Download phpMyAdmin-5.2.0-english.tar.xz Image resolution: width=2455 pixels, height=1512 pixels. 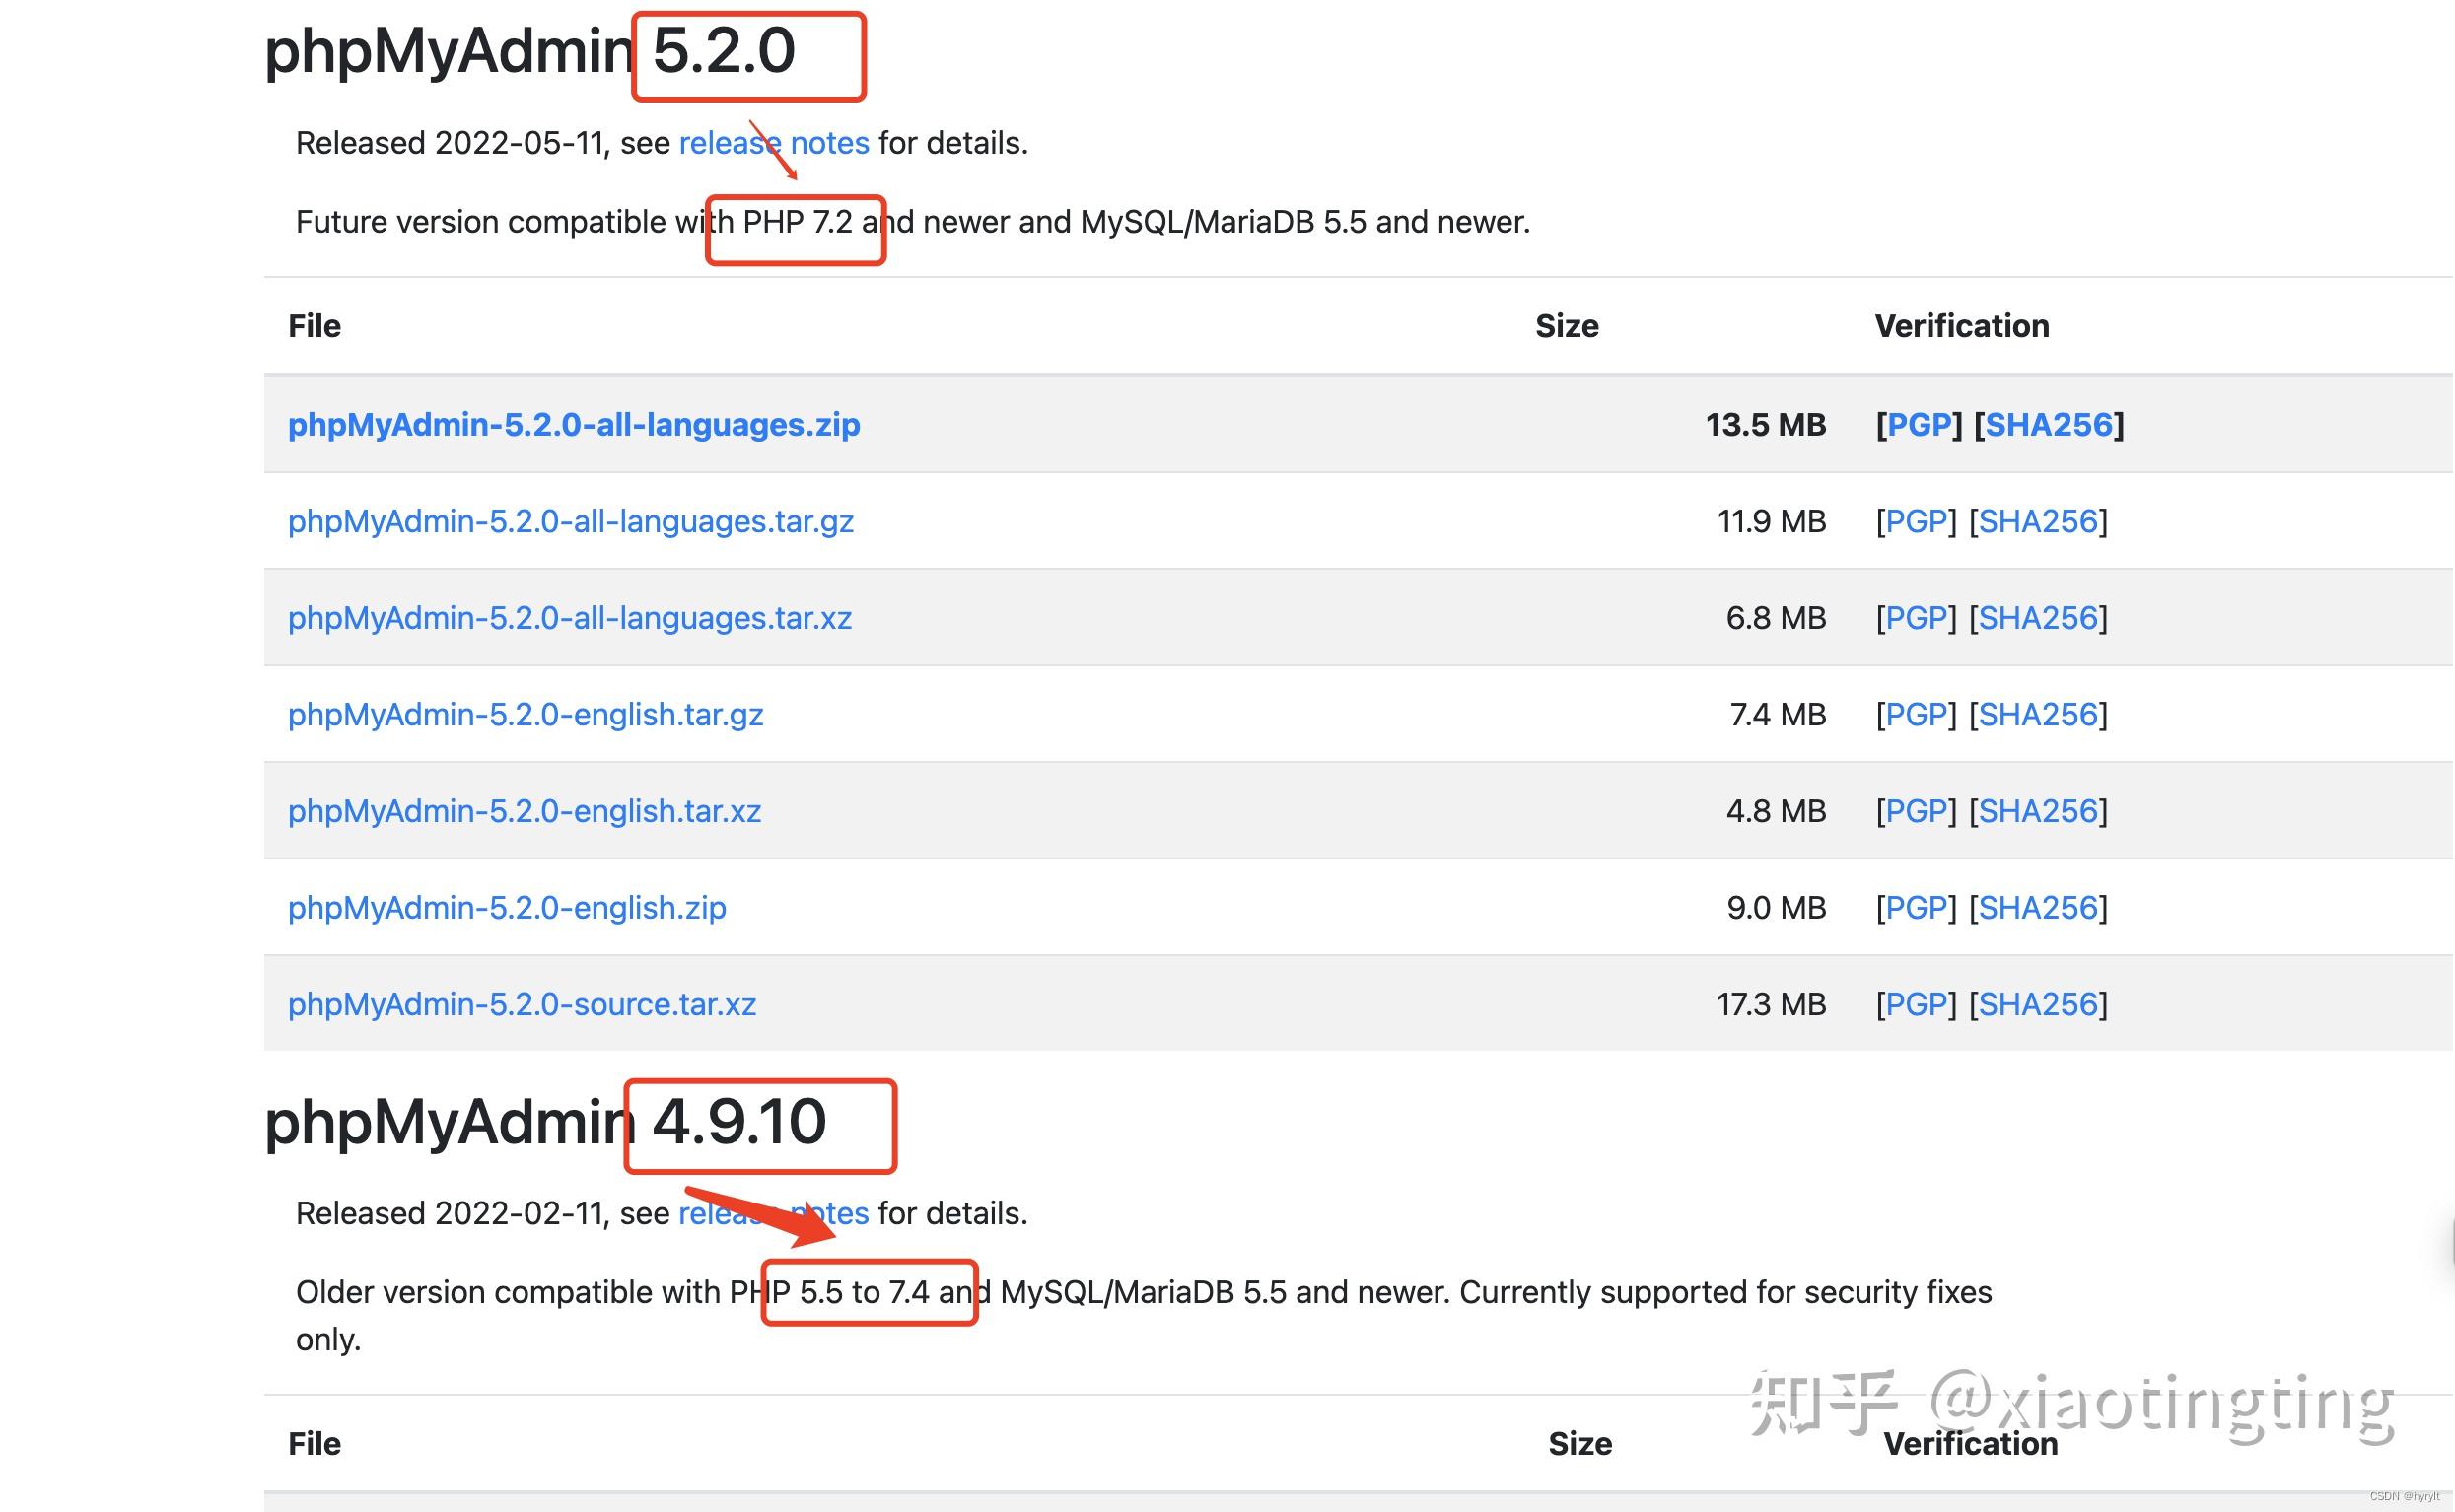point(524,811)
